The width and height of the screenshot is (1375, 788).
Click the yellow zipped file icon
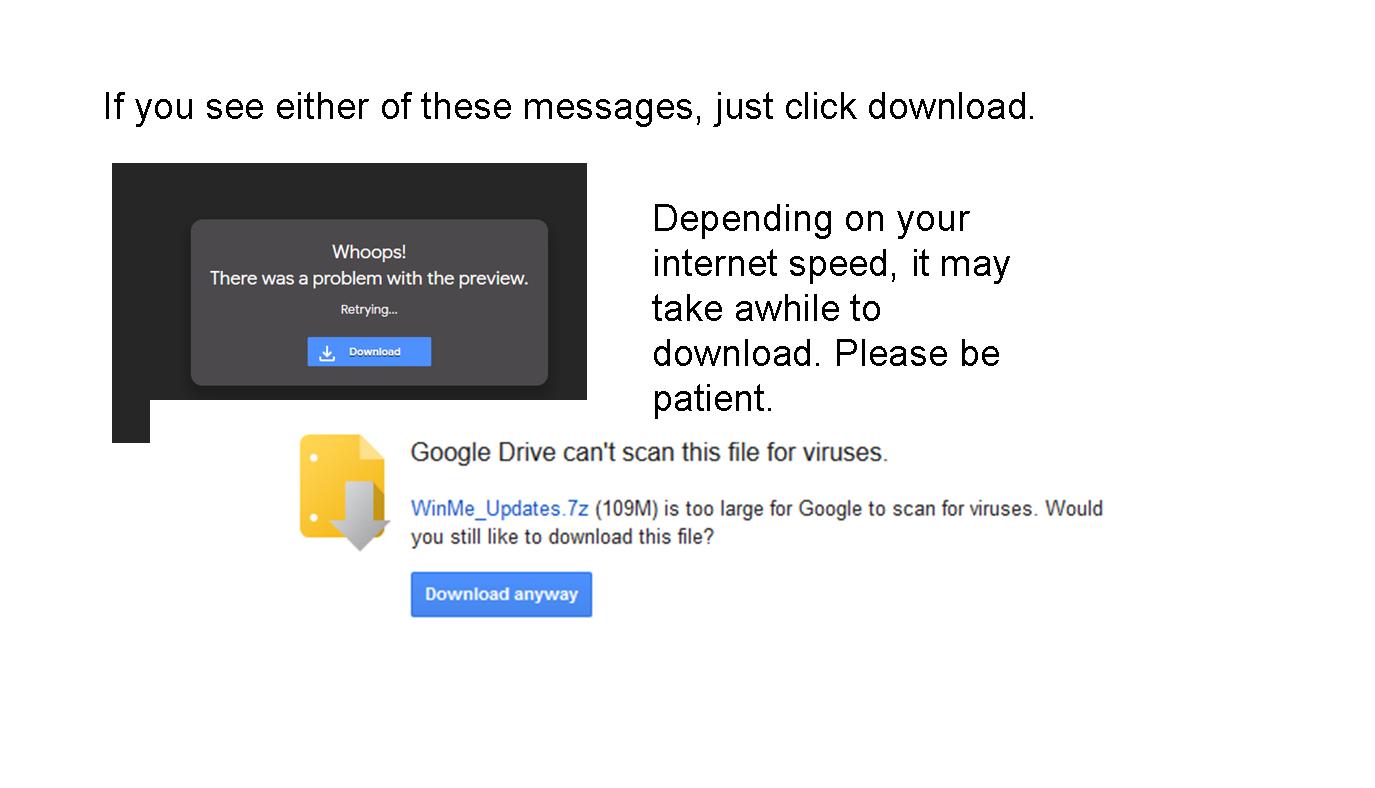pyautogui.click(x=343, y=486)
